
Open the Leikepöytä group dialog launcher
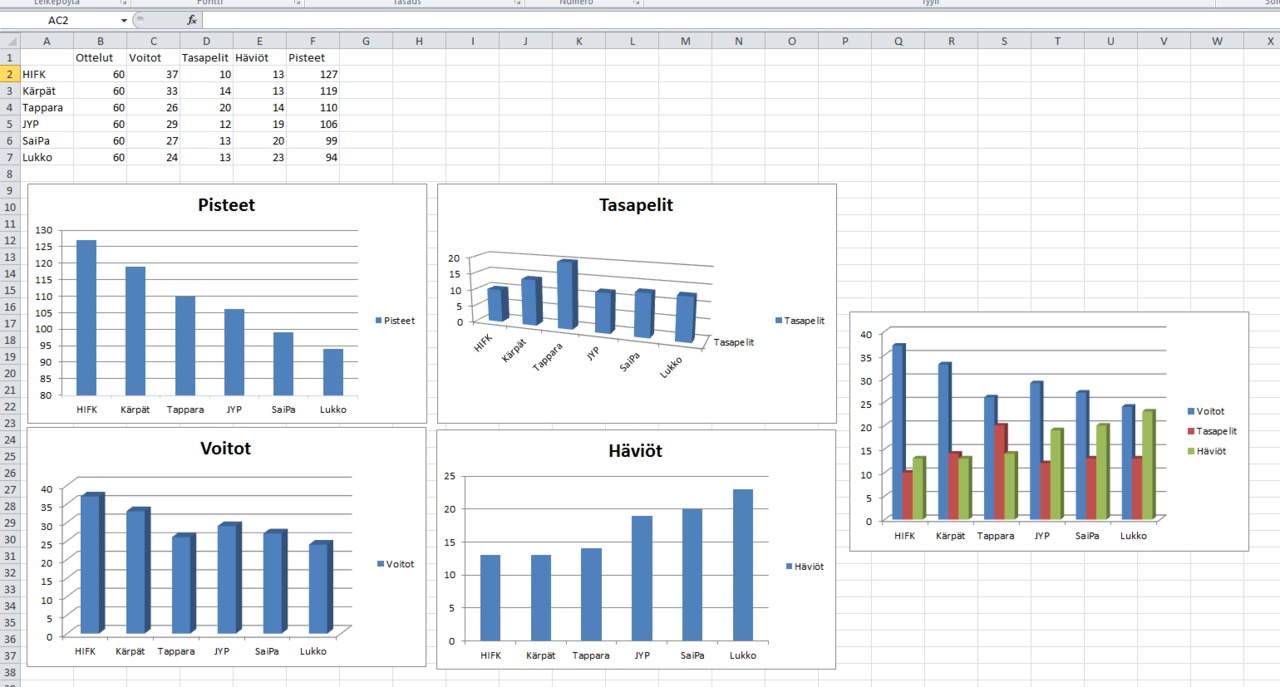click(123, 3)
